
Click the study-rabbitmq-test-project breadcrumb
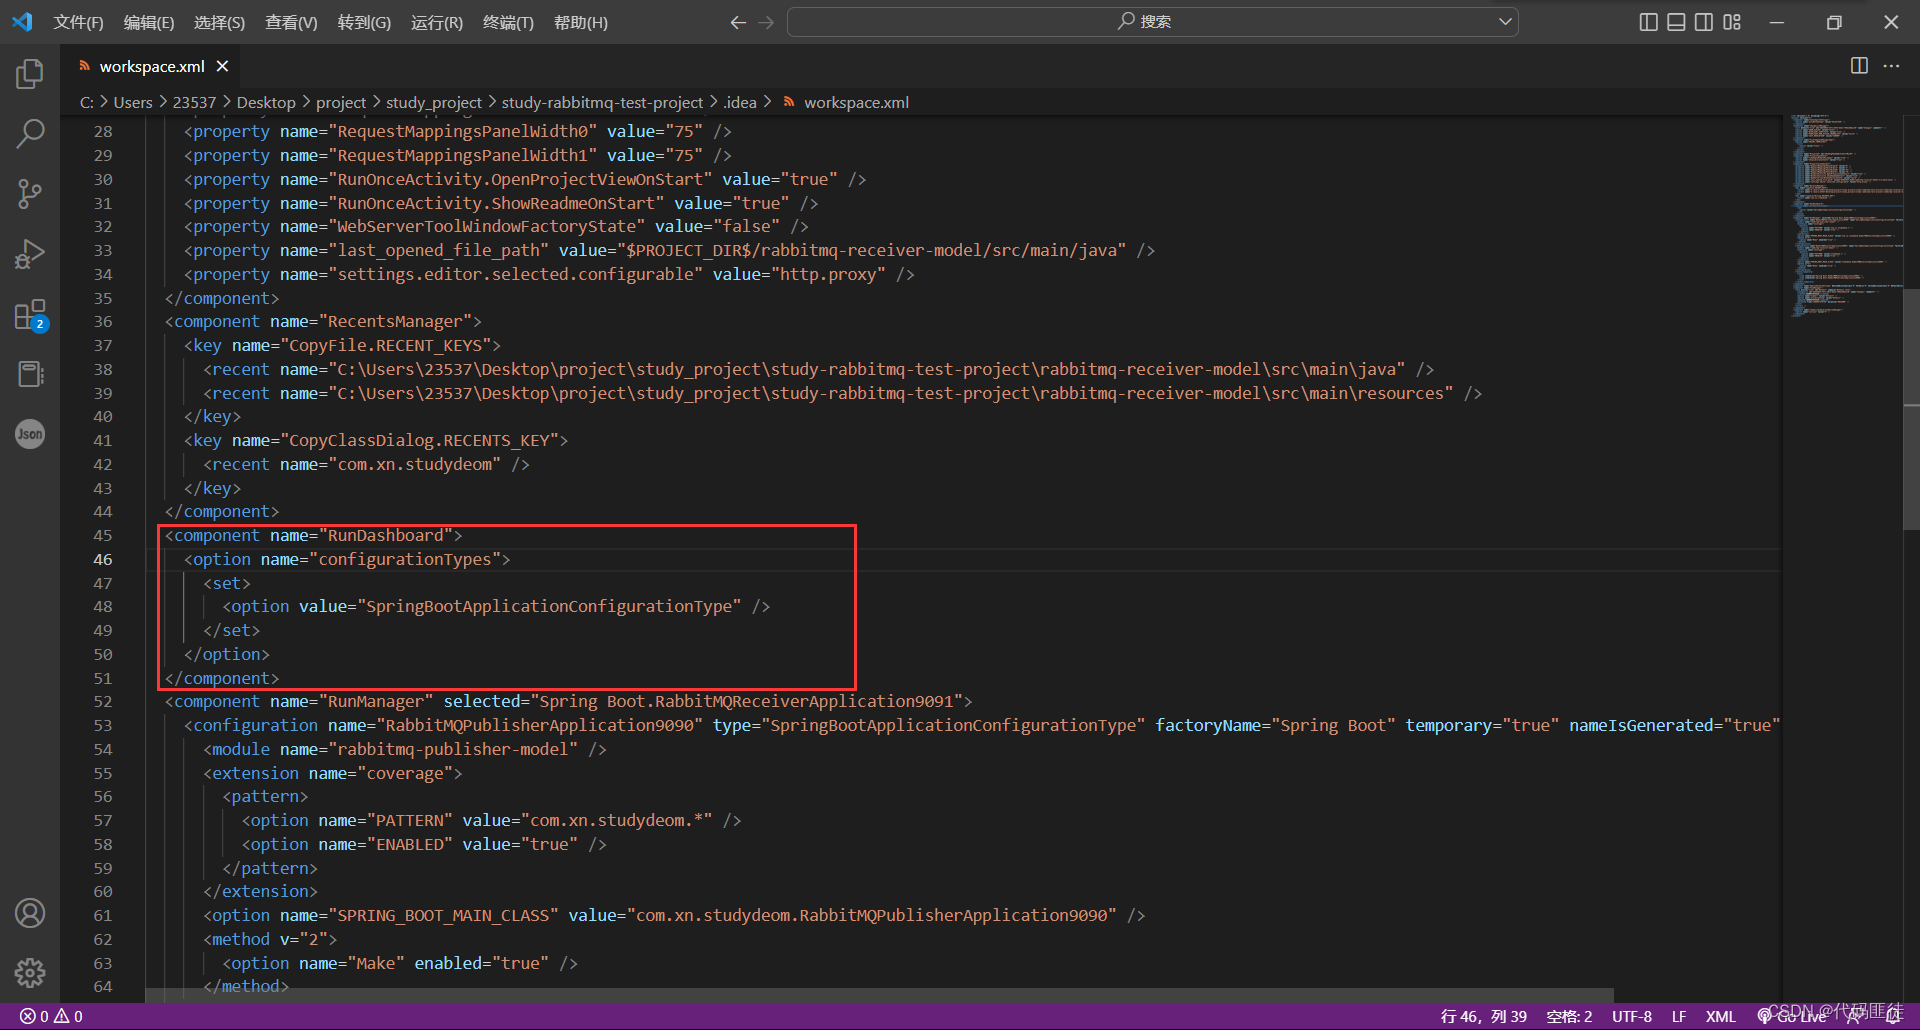click(x=602, y=102)
